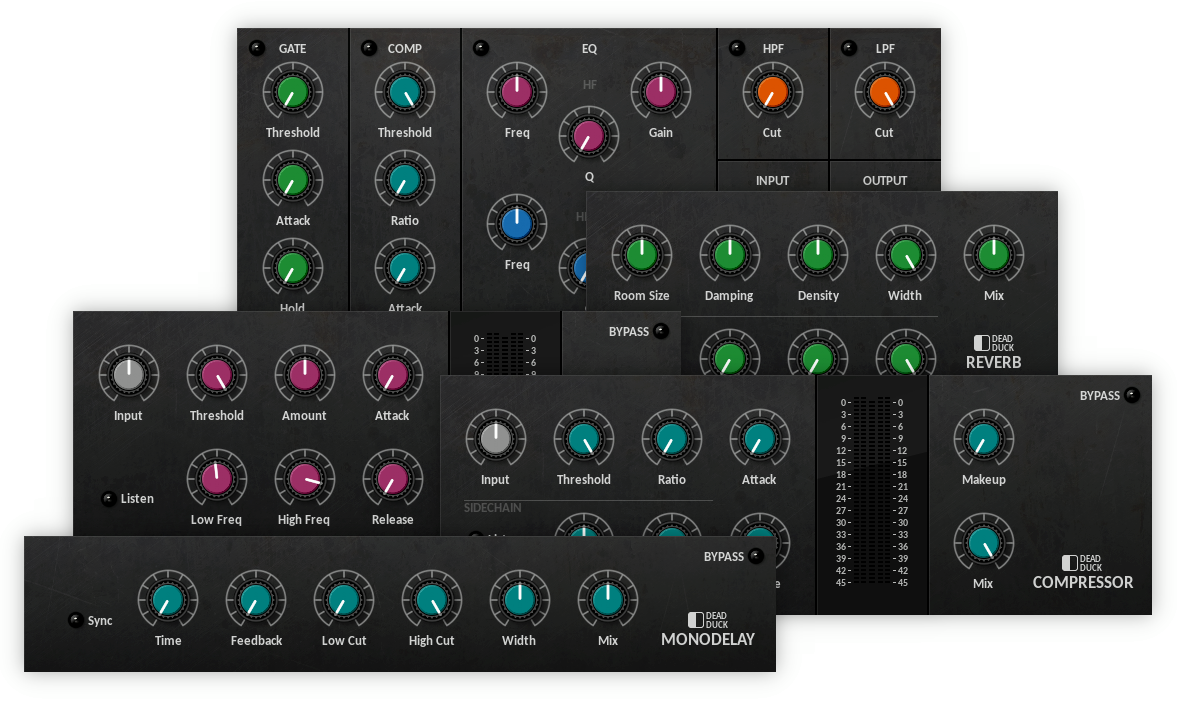The height and width of the screenshot is (701, 1177).
Task: Click the Monodelay High Cut knob
Action: click(x=431, y=600)
